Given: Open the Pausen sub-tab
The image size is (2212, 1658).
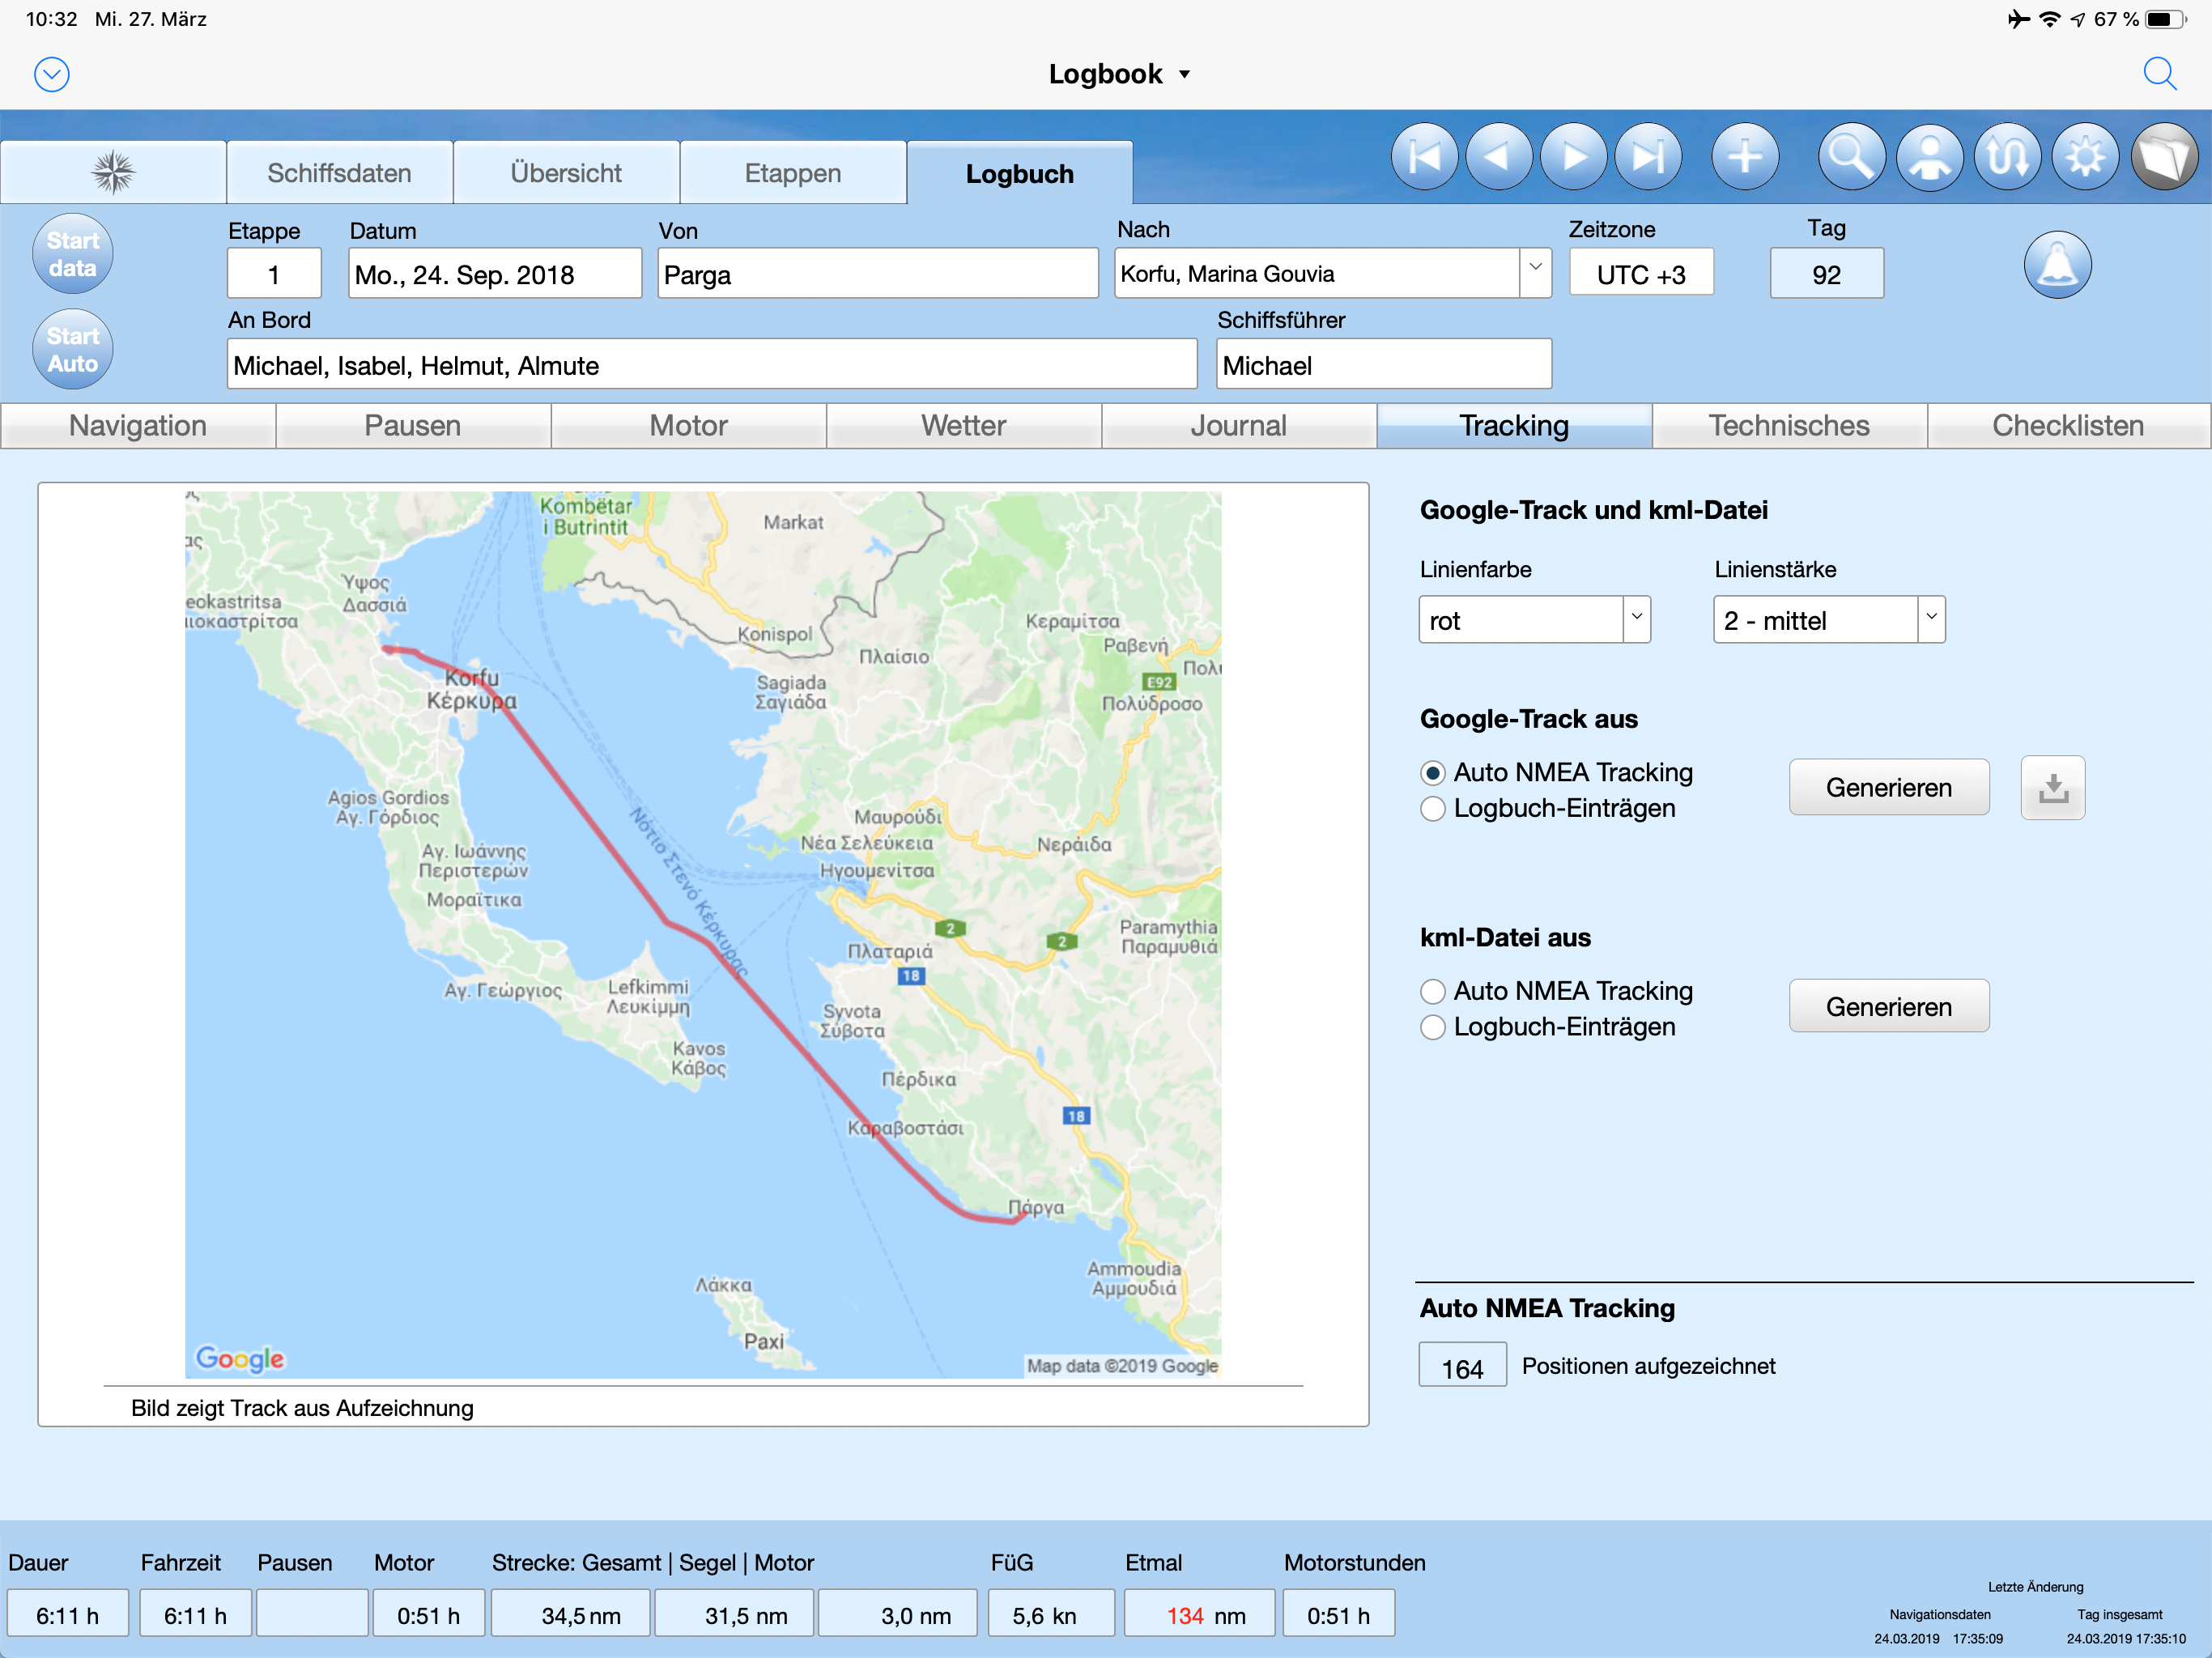Looking at the screenshot, I should 413,426.
